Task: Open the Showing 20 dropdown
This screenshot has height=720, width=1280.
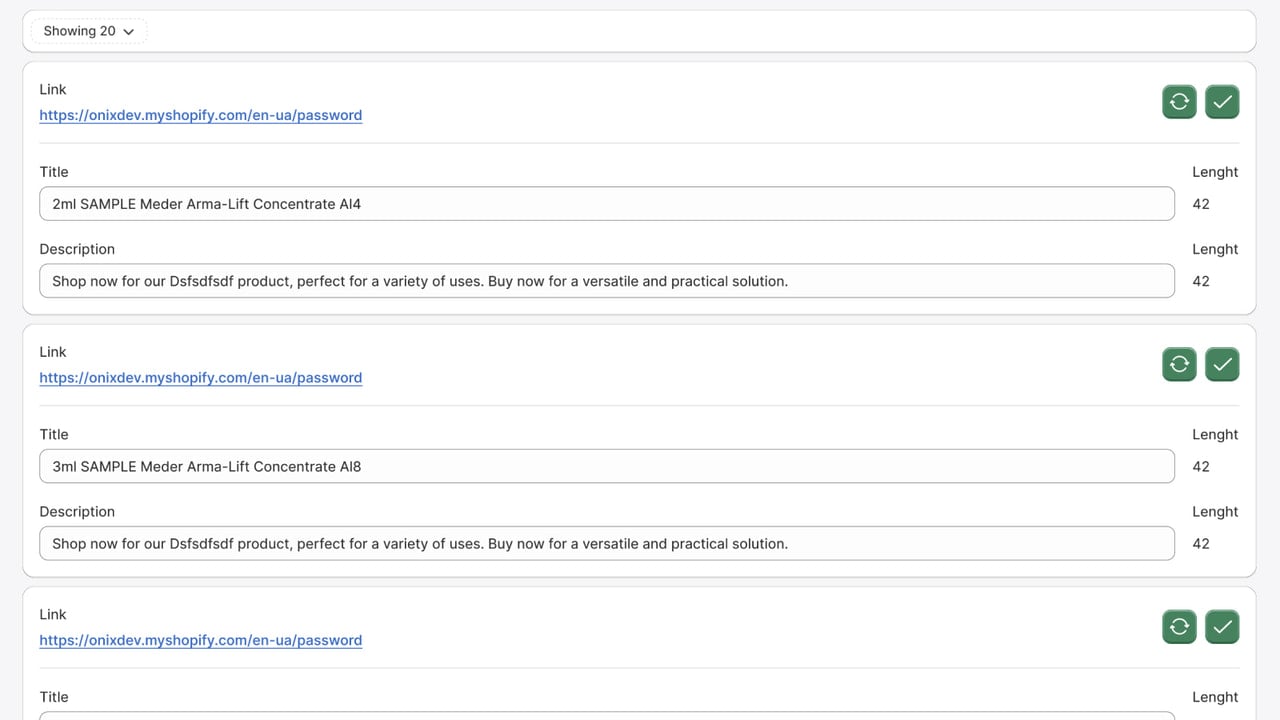Action: click(89, 31)
